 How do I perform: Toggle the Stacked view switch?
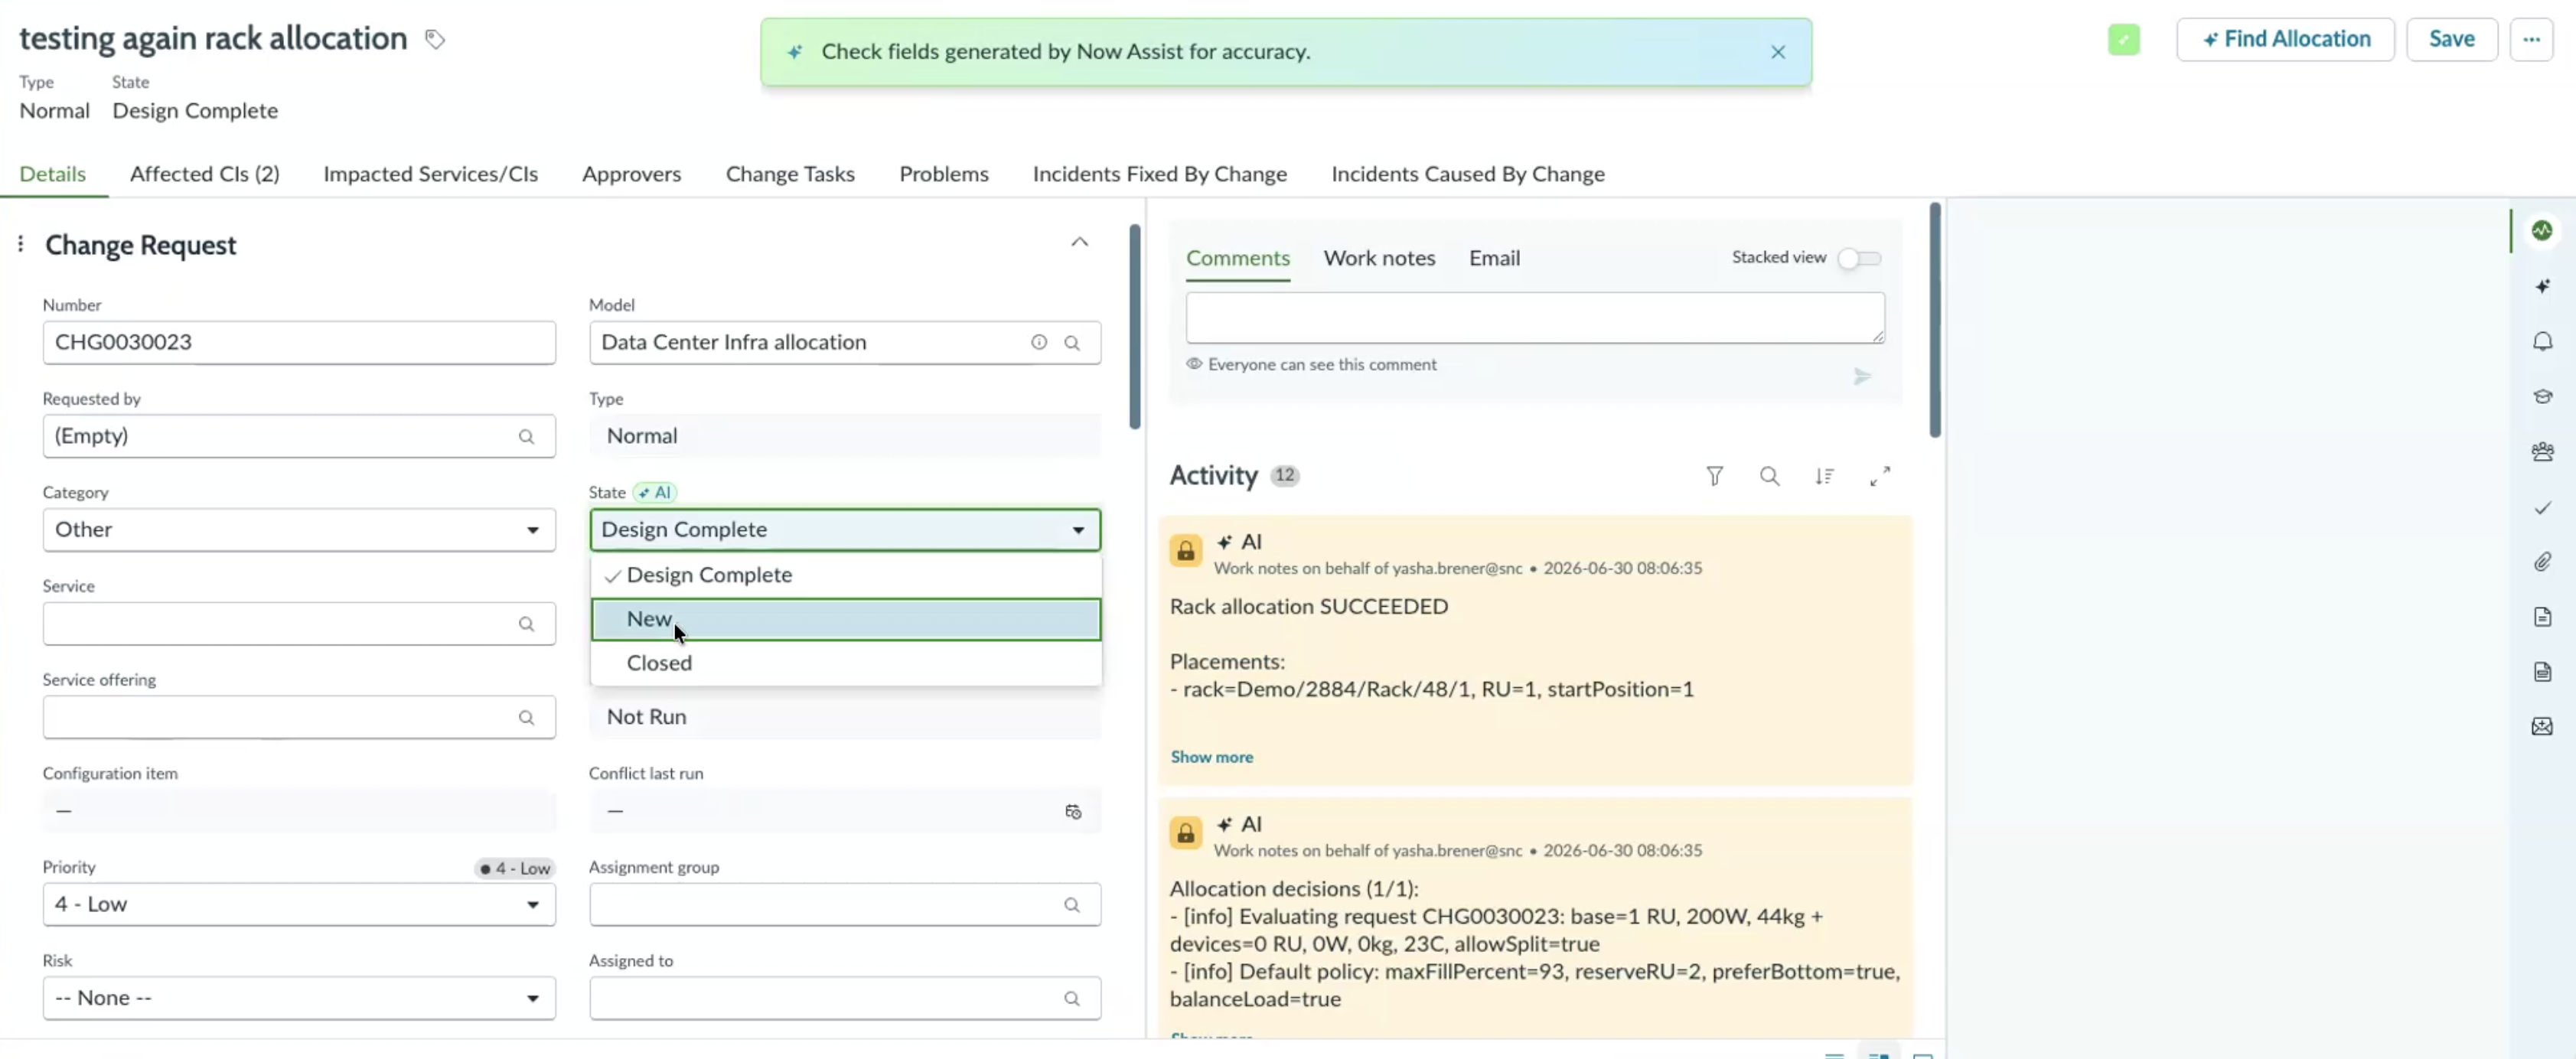click(1859, 258)
